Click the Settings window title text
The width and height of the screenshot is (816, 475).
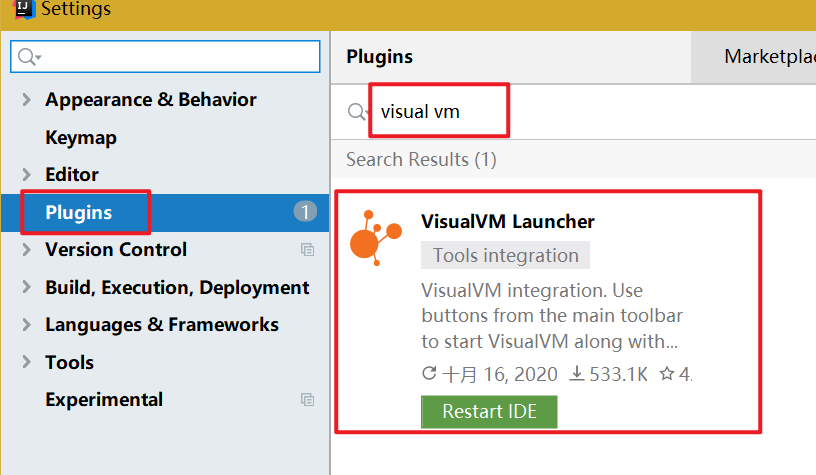point(76,9)
